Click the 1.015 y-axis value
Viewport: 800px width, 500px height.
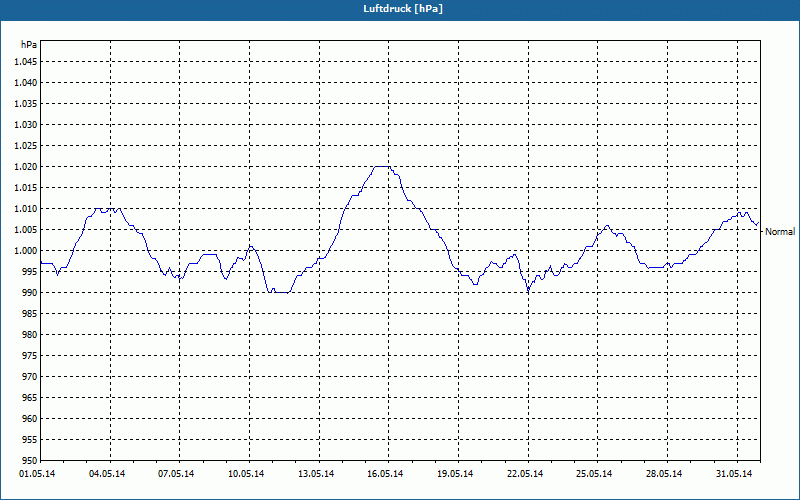point(26,188)
